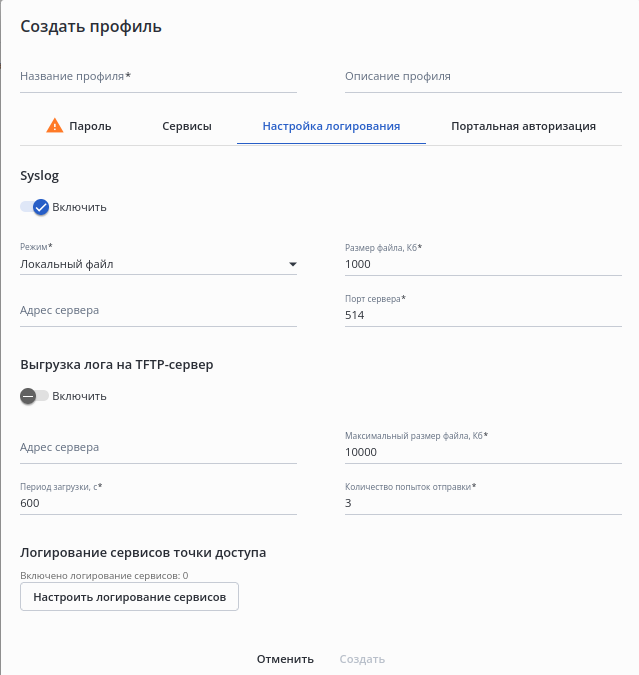
Task: Click the TFTP Адрес сервера field
Action: [158, 448]
